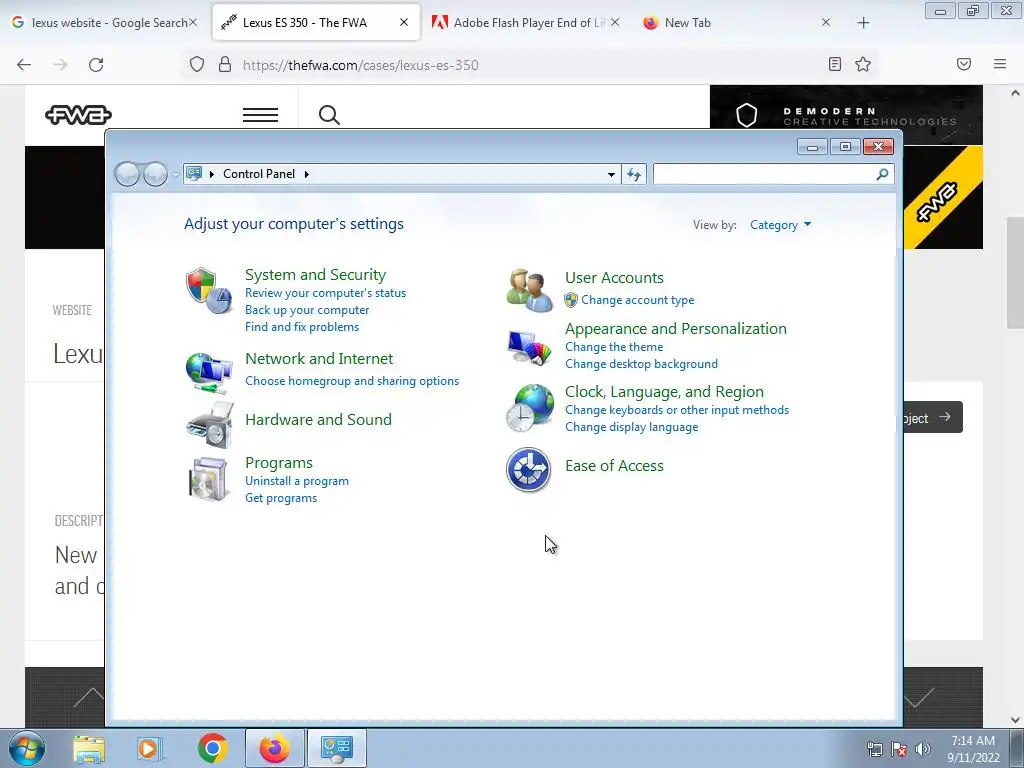
Task: Open the Firefox application menu
Action: point(1000,64)
